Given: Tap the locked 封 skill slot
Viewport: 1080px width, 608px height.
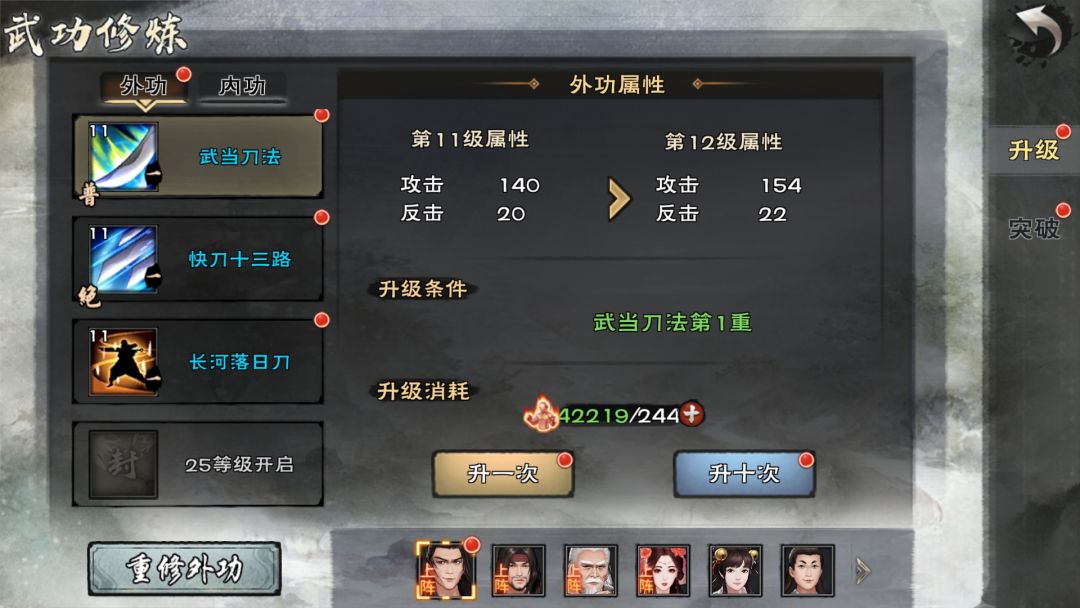Looking at the screenshot, I should tap(123, 464).
